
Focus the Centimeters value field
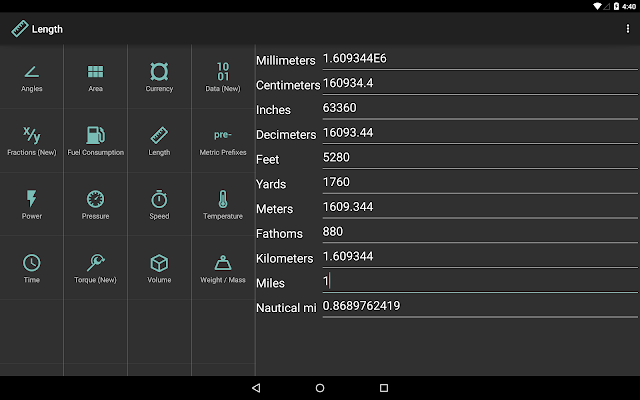click(x=480, y=84)
